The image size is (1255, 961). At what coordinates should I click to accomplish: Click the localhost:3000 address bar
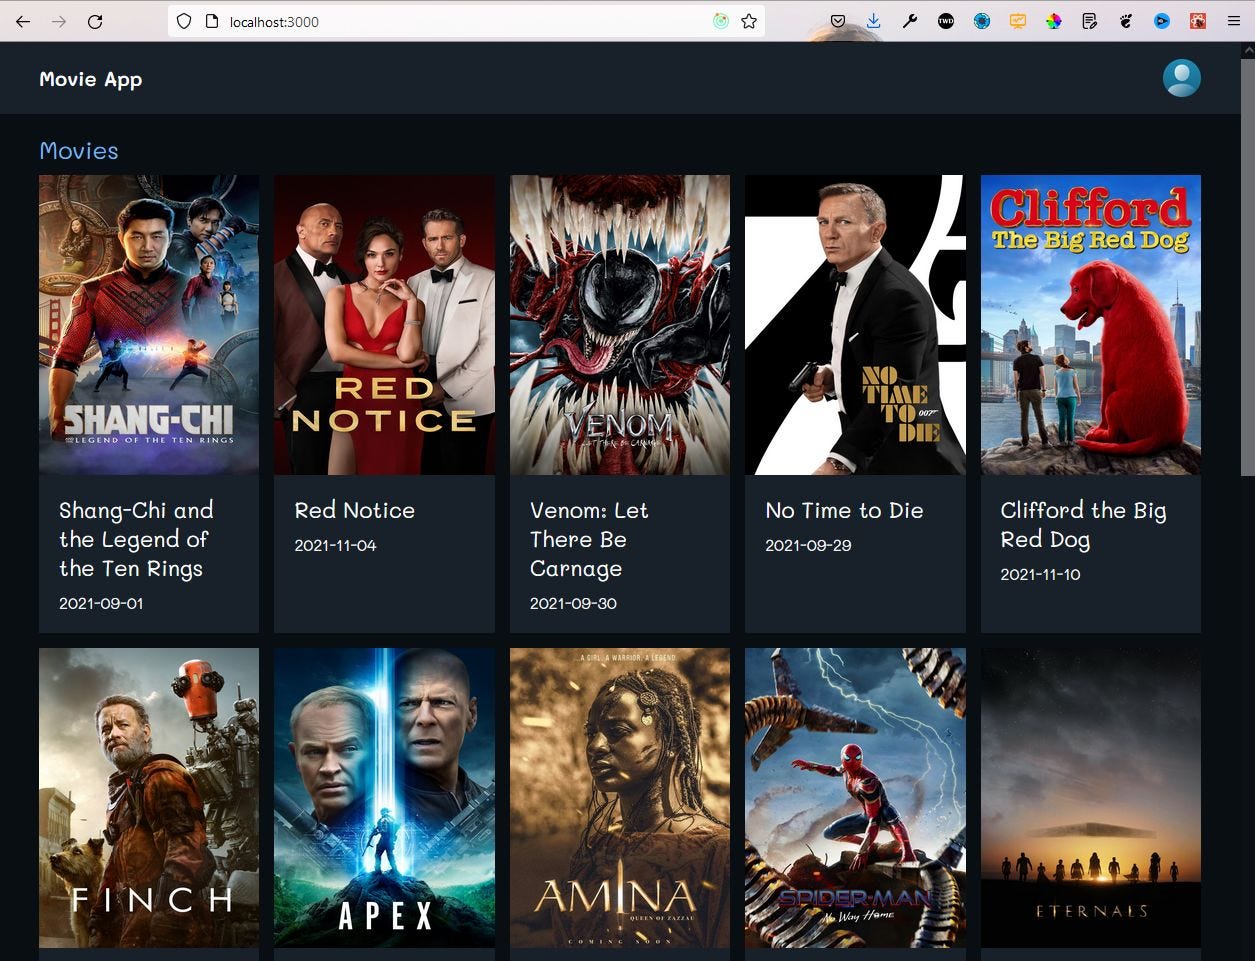[466, 21]
